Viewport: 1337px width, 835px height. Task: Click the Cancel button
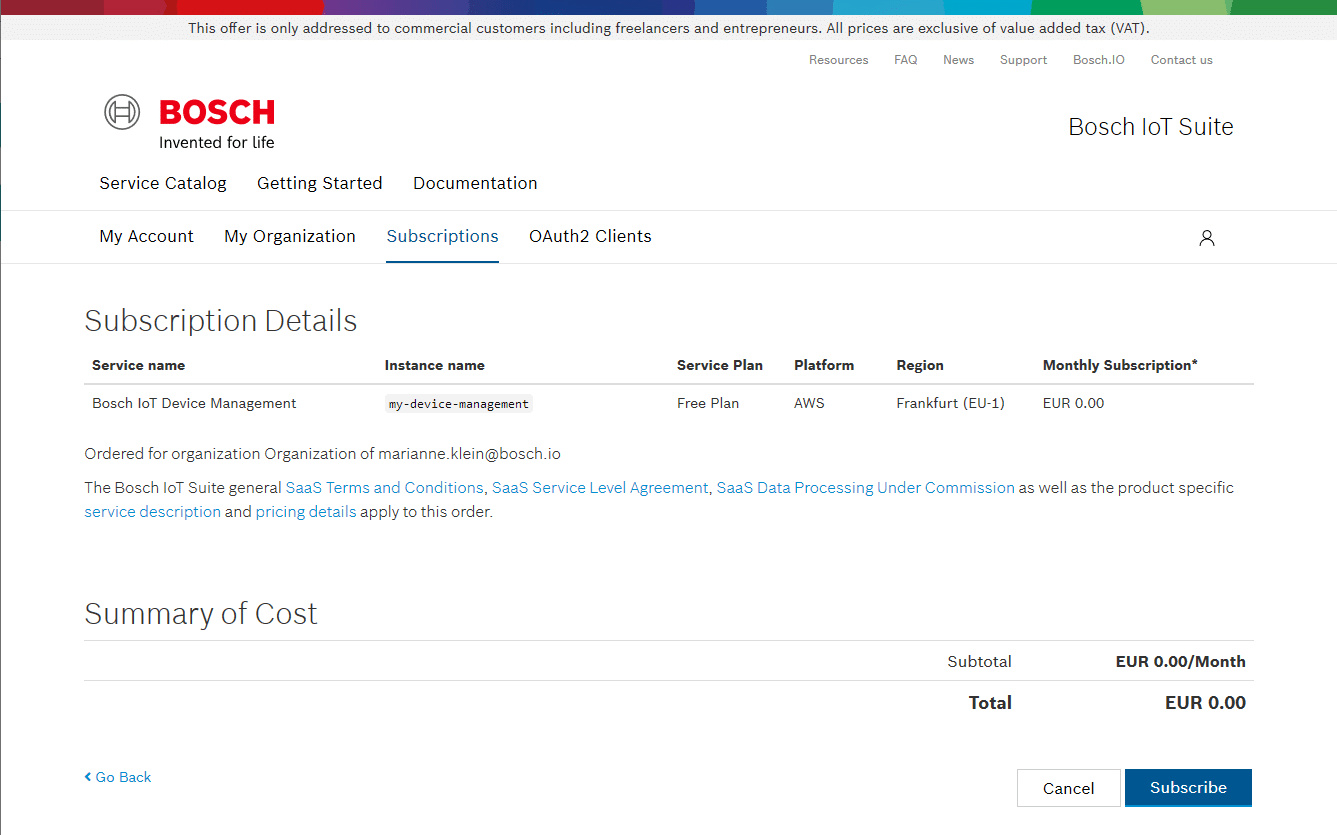pos(1068,788)
